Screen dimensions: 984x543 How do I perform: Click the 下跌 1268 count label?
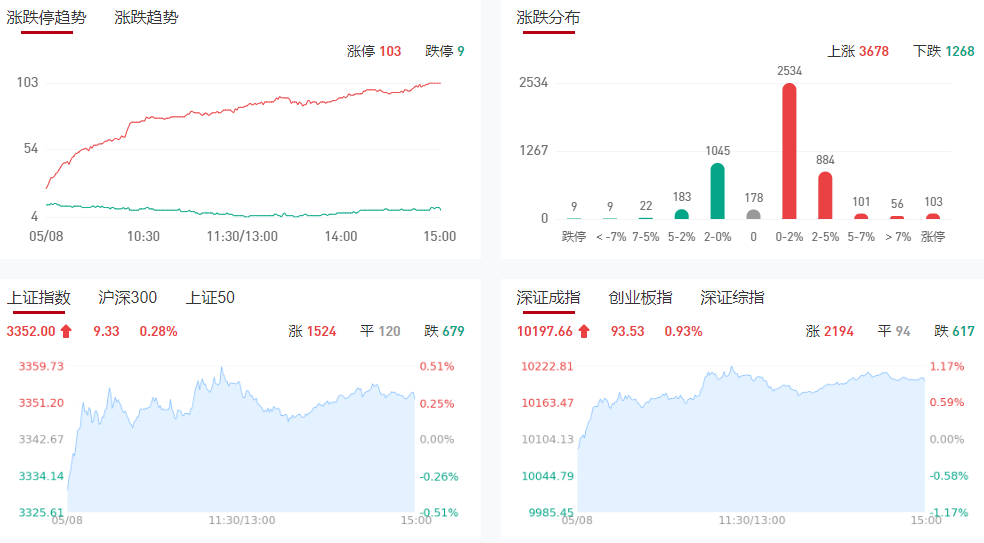pos(943,51)
